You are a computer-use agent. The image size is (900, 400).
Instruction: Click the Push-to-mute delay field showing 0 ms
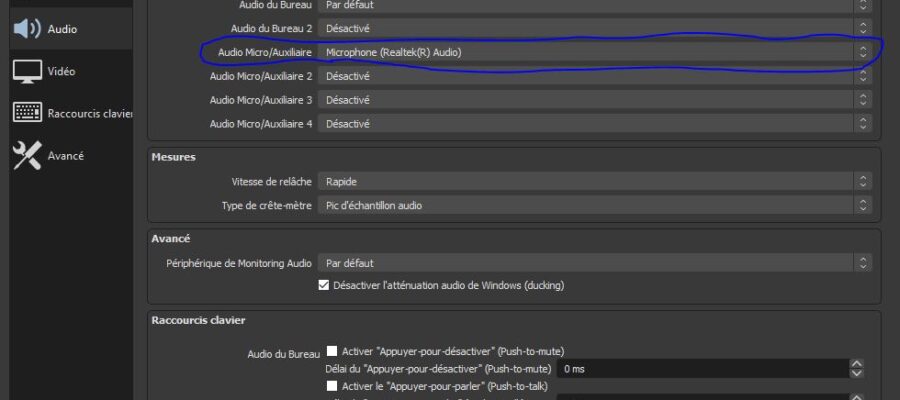703,368
